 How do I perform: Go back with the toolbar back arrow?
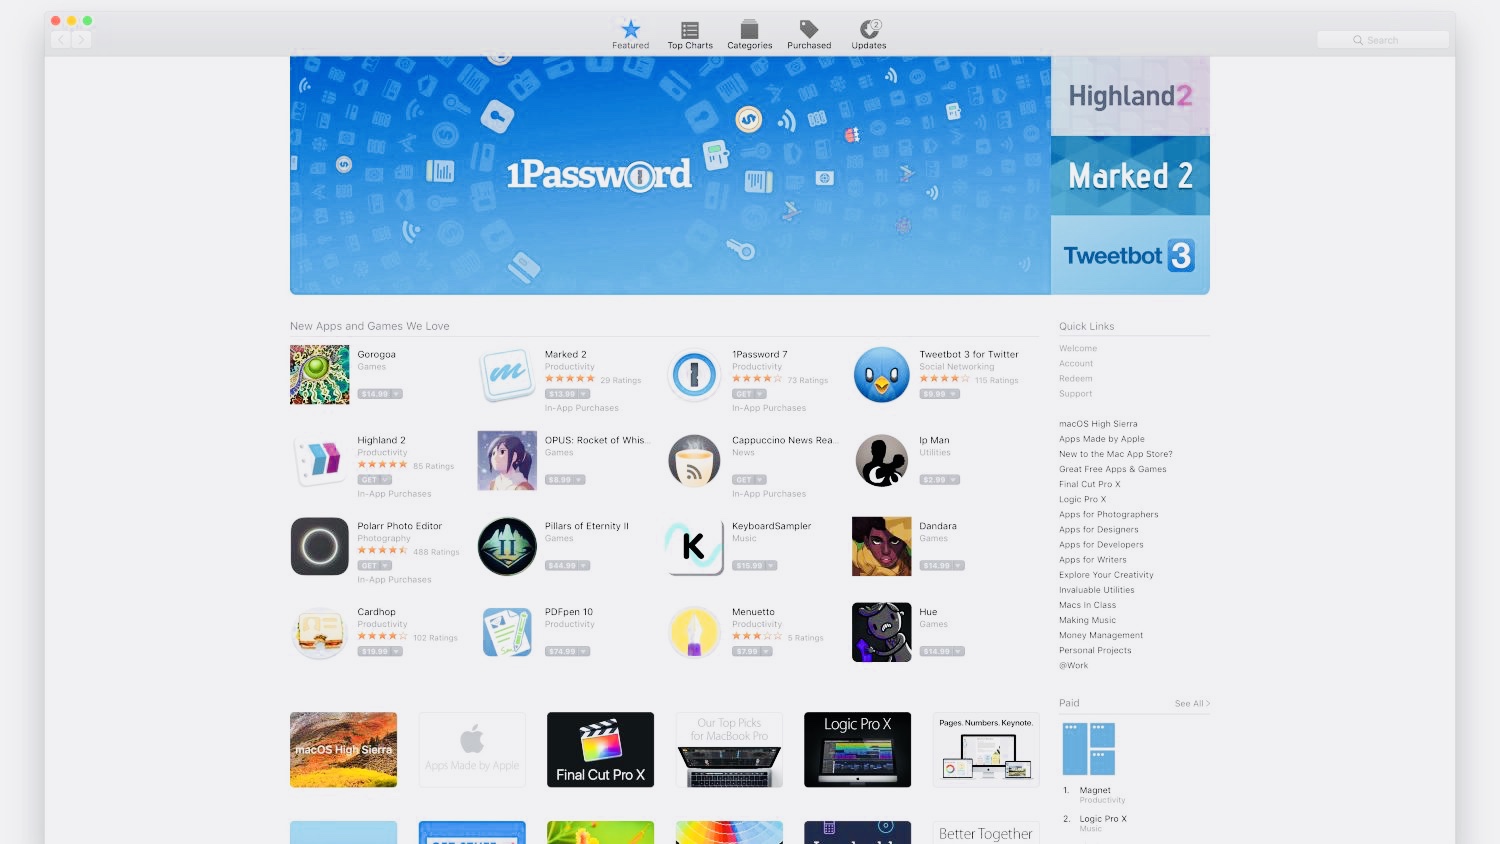(x=61, y=40)
